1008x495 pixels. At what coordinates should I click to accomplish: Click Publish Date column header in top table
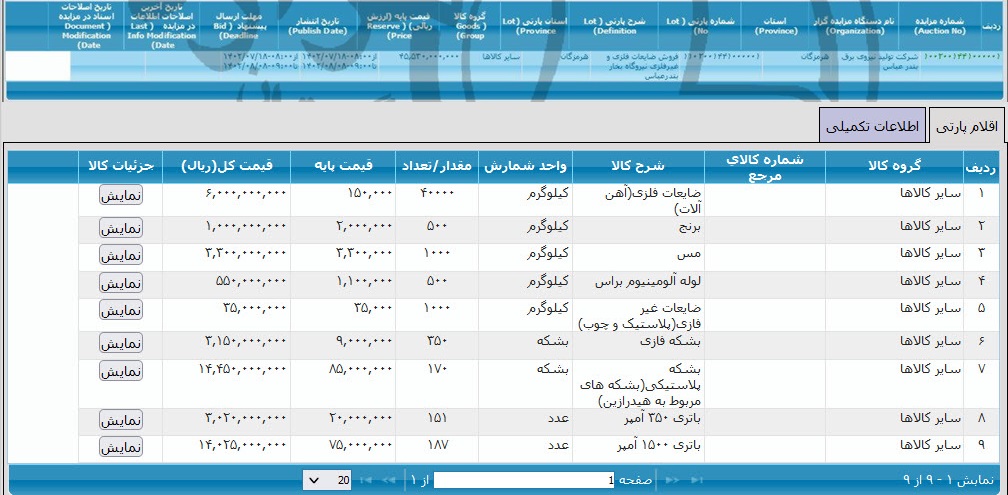318,26
